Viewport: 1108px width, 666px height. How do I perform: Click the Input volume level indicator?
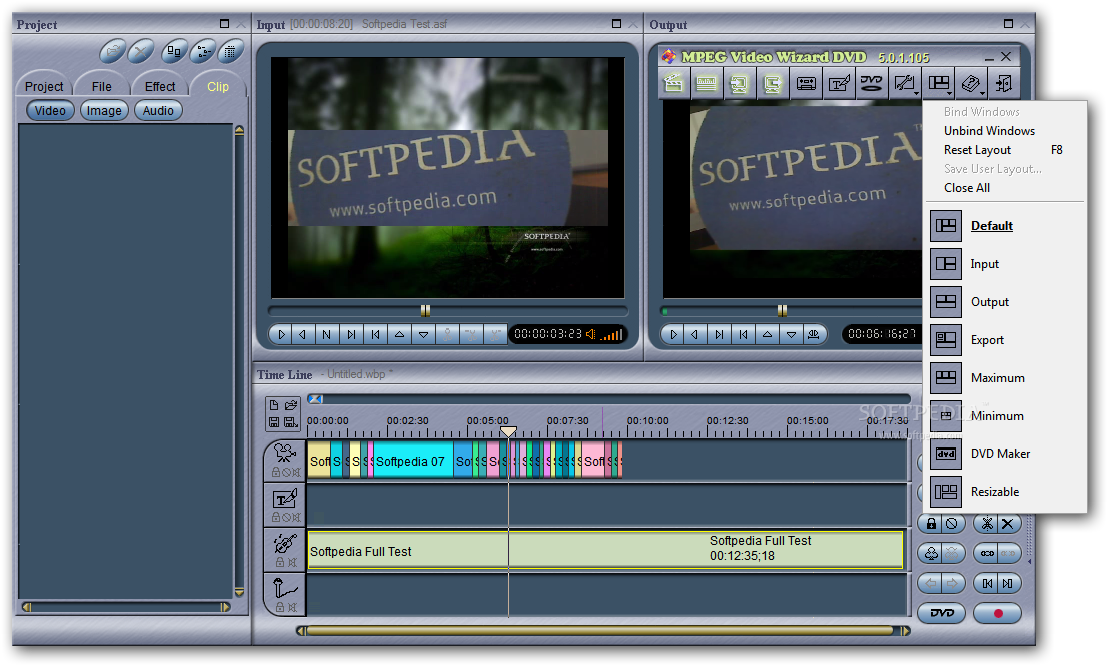click(x=611, y=334)
